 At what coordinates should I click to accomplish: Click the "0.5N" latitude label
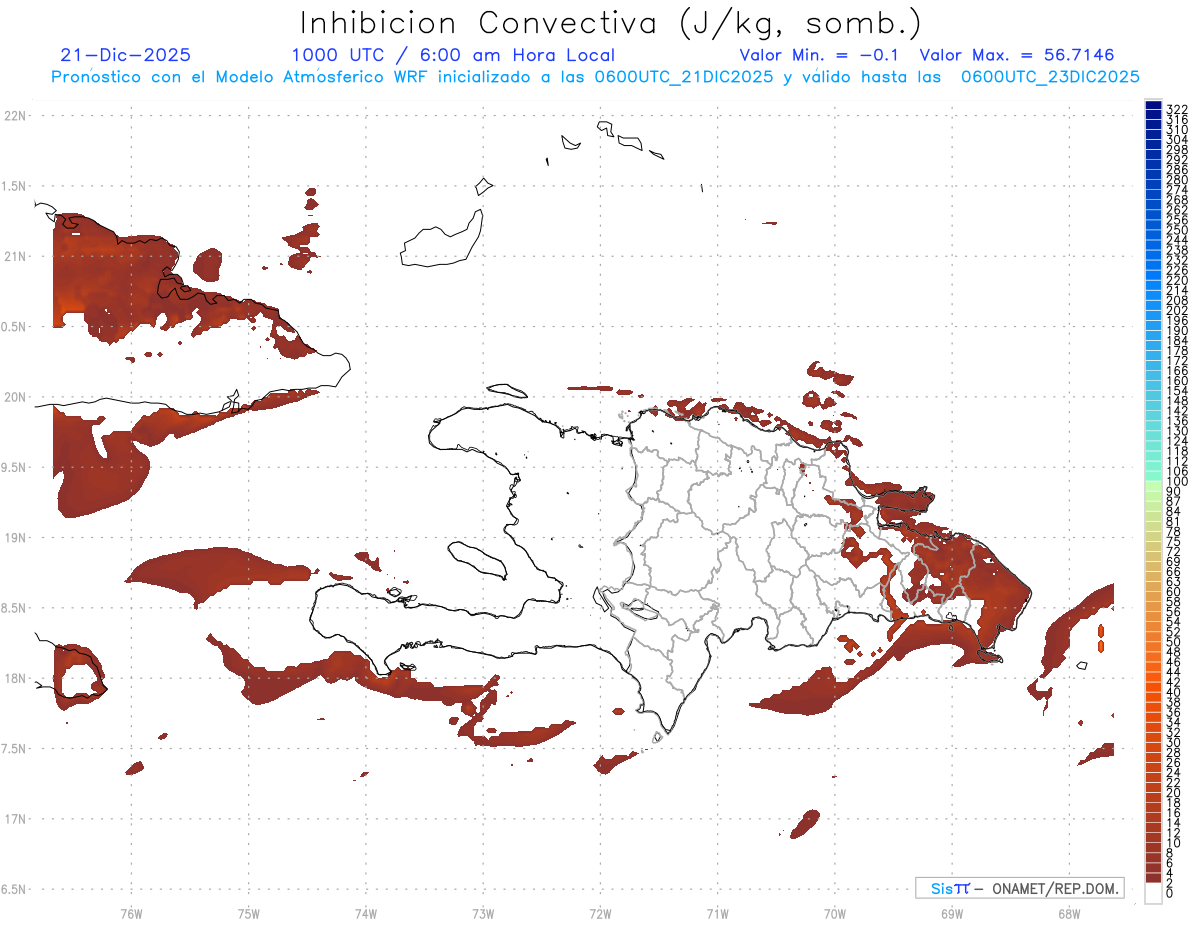tap(15, 327)
